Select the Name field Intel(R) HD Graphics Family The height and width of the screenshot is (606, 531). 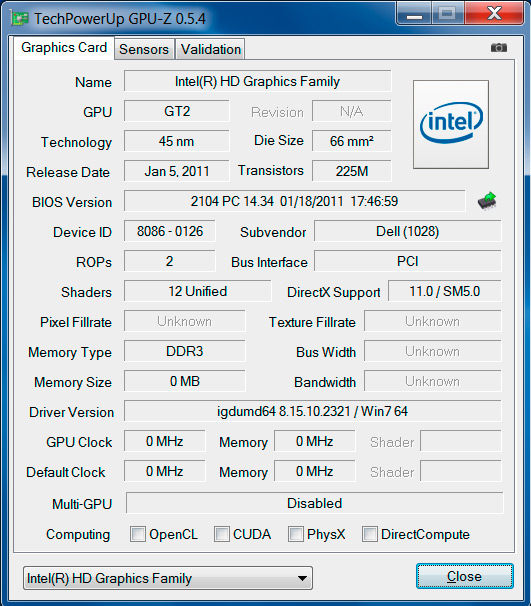[x=257, y=81]
